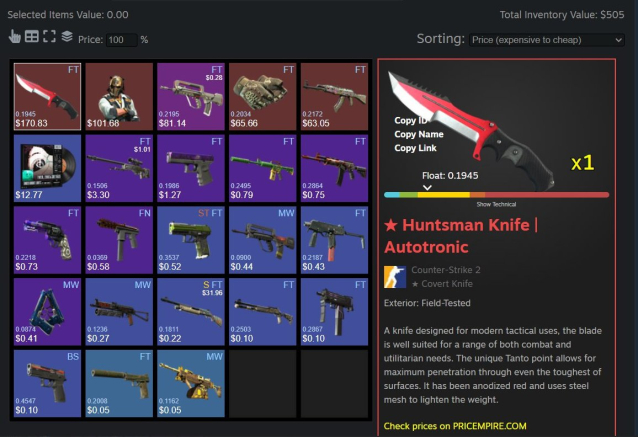Click the Price percentage input field
Screen dimensions: 638x437
121,40
